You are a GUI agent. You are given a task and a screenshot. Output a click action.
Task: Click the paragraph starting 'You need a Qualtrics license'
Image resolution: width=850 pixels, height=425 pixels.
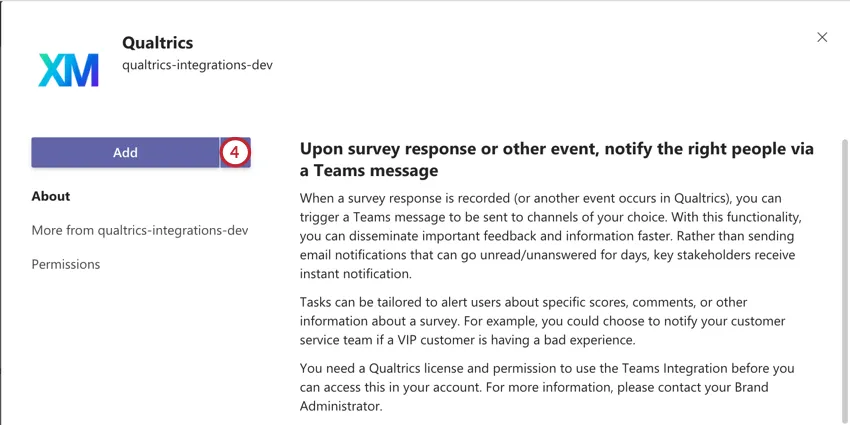[x=546, y=386]
